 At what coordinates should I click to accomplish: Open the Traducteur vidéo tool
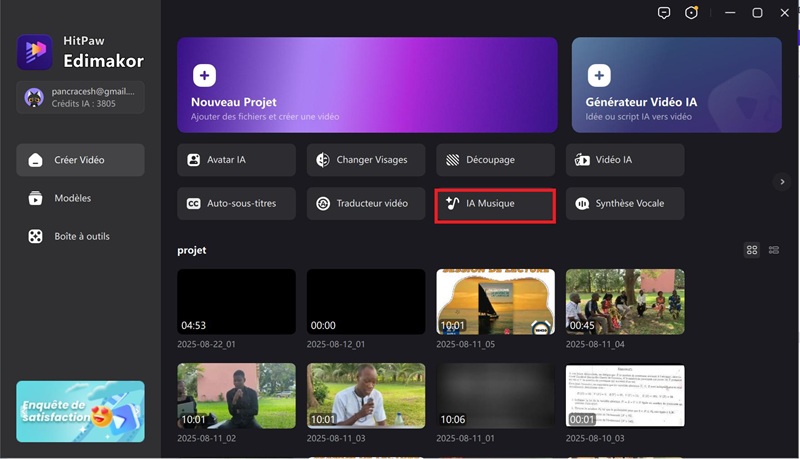pos(366,203)
